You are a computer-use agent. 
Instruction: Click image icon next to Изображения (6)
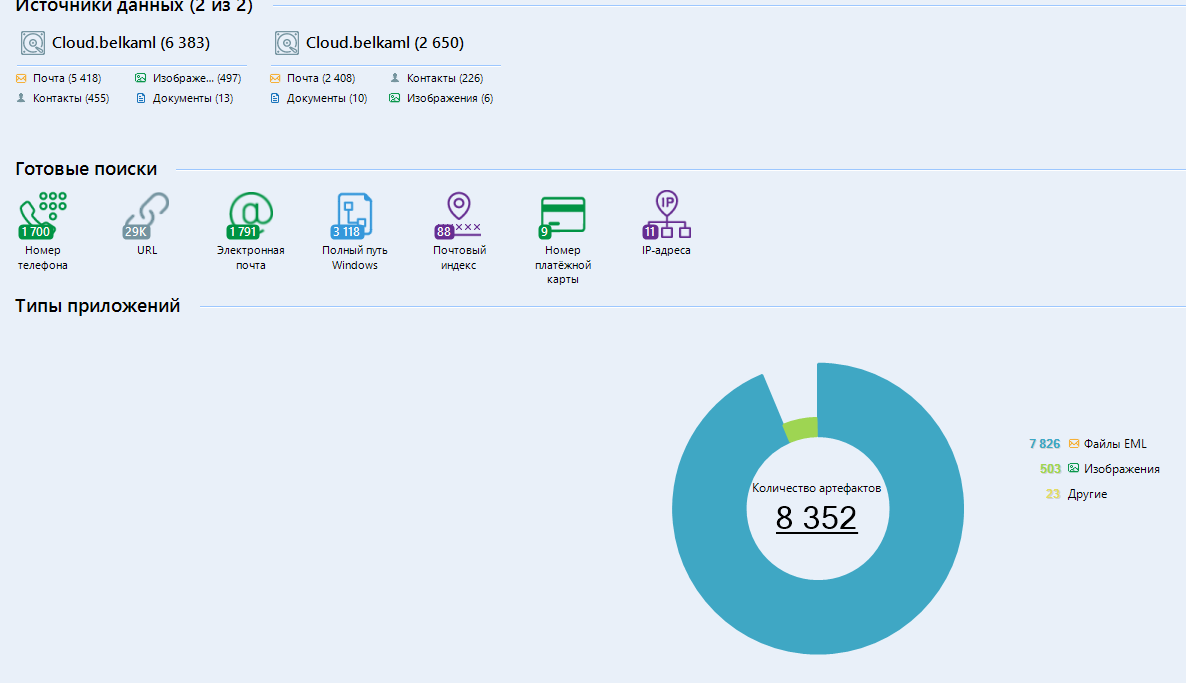point(395,98)
